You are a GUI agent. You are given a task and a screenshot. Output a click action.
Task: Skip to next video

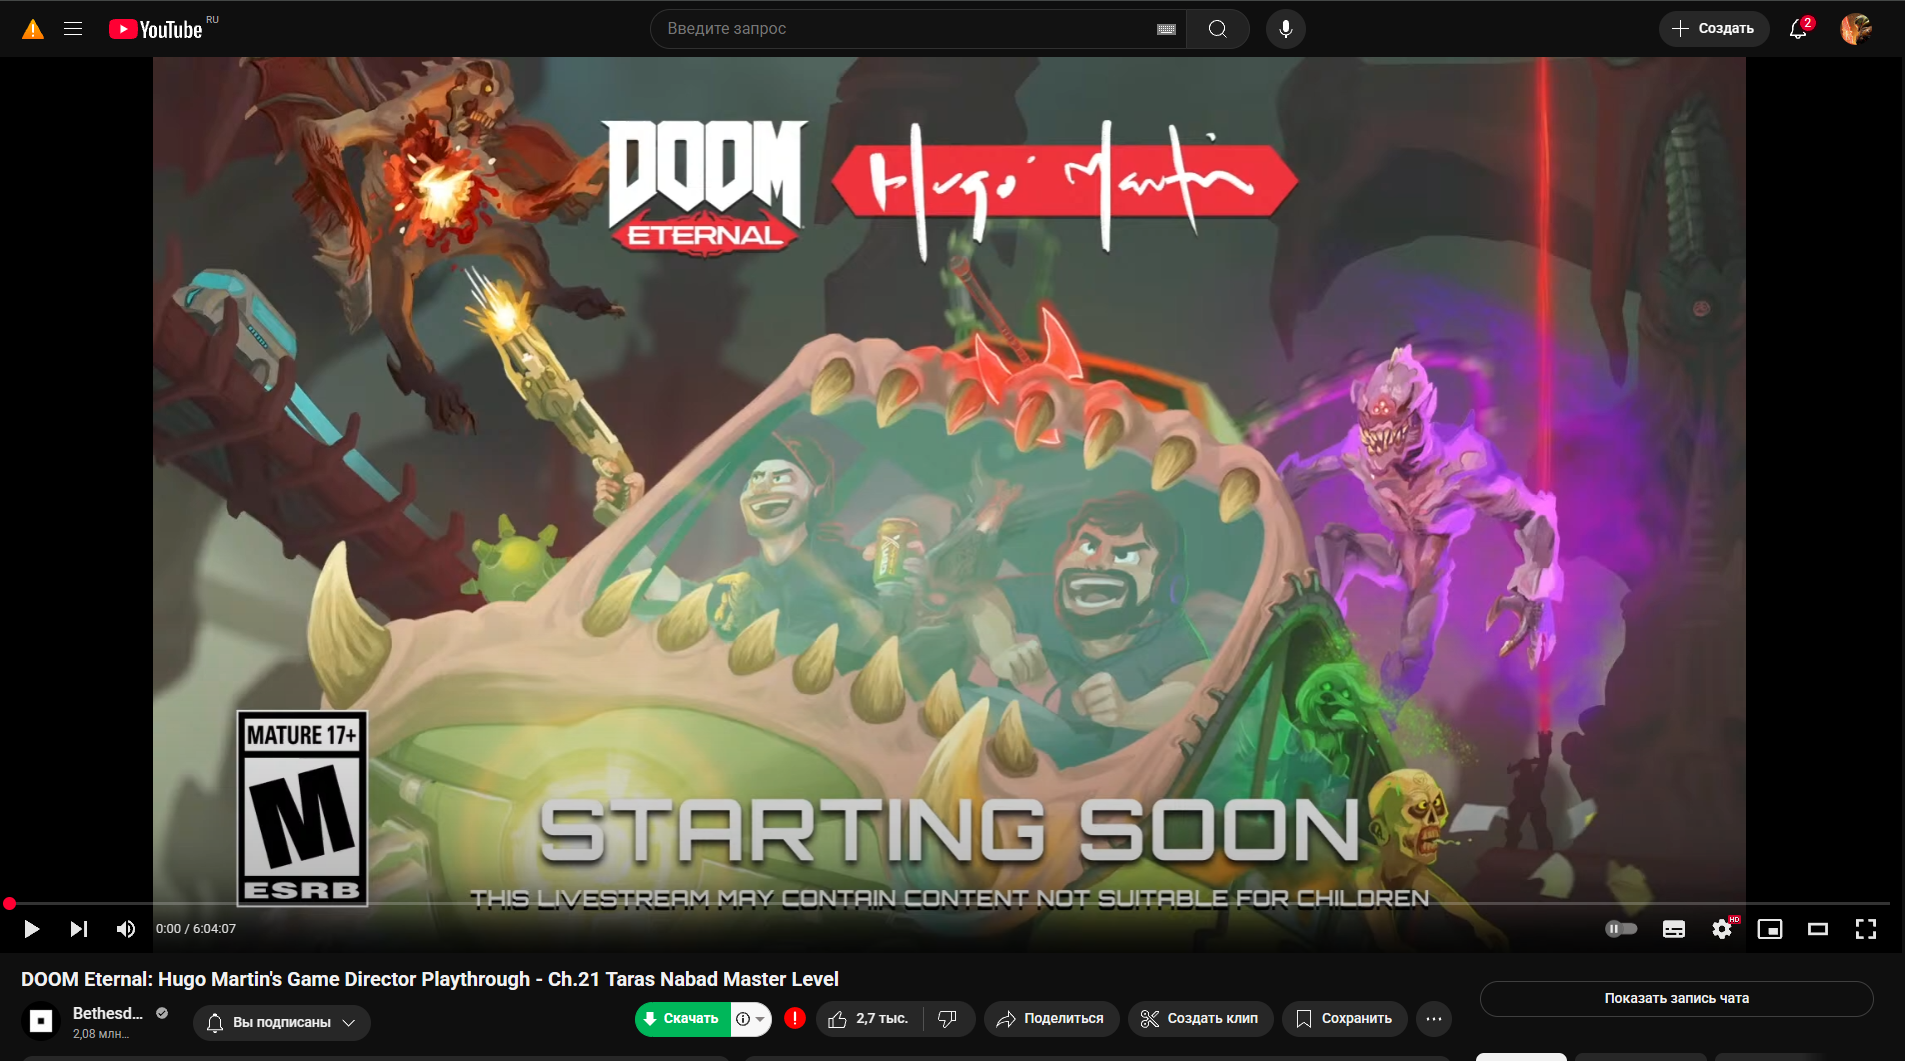[79, 929]
